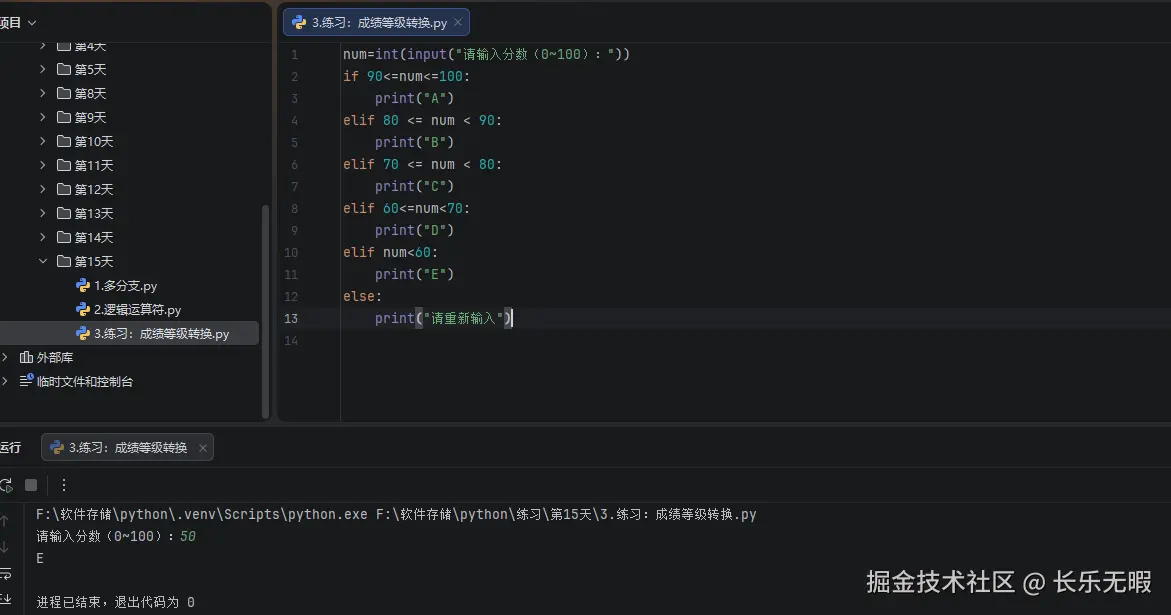Click the input value 50 in console
The height and width of the screenshot is (615, 1171).
click(187, 536)
